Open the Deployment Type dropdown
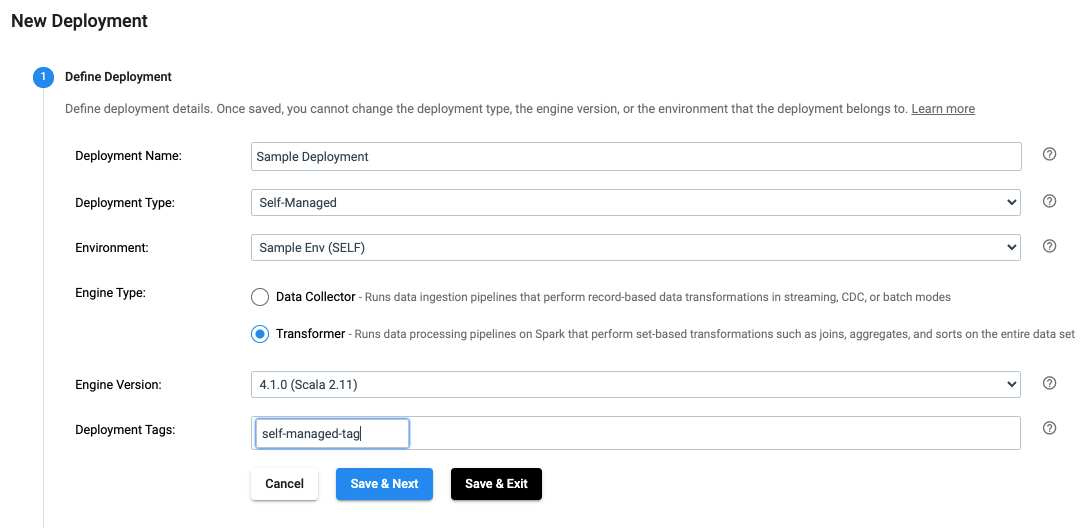 (635, 202)
